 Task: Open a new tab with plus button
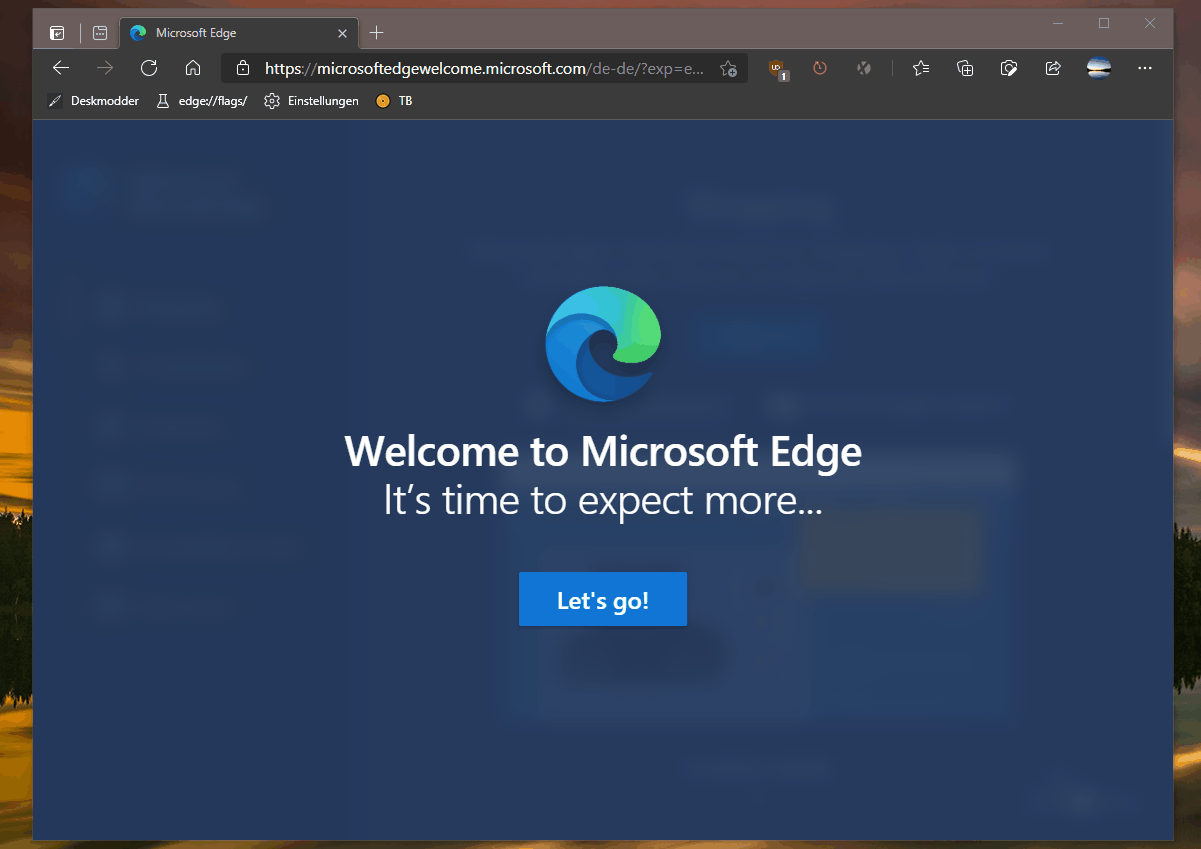376,33
